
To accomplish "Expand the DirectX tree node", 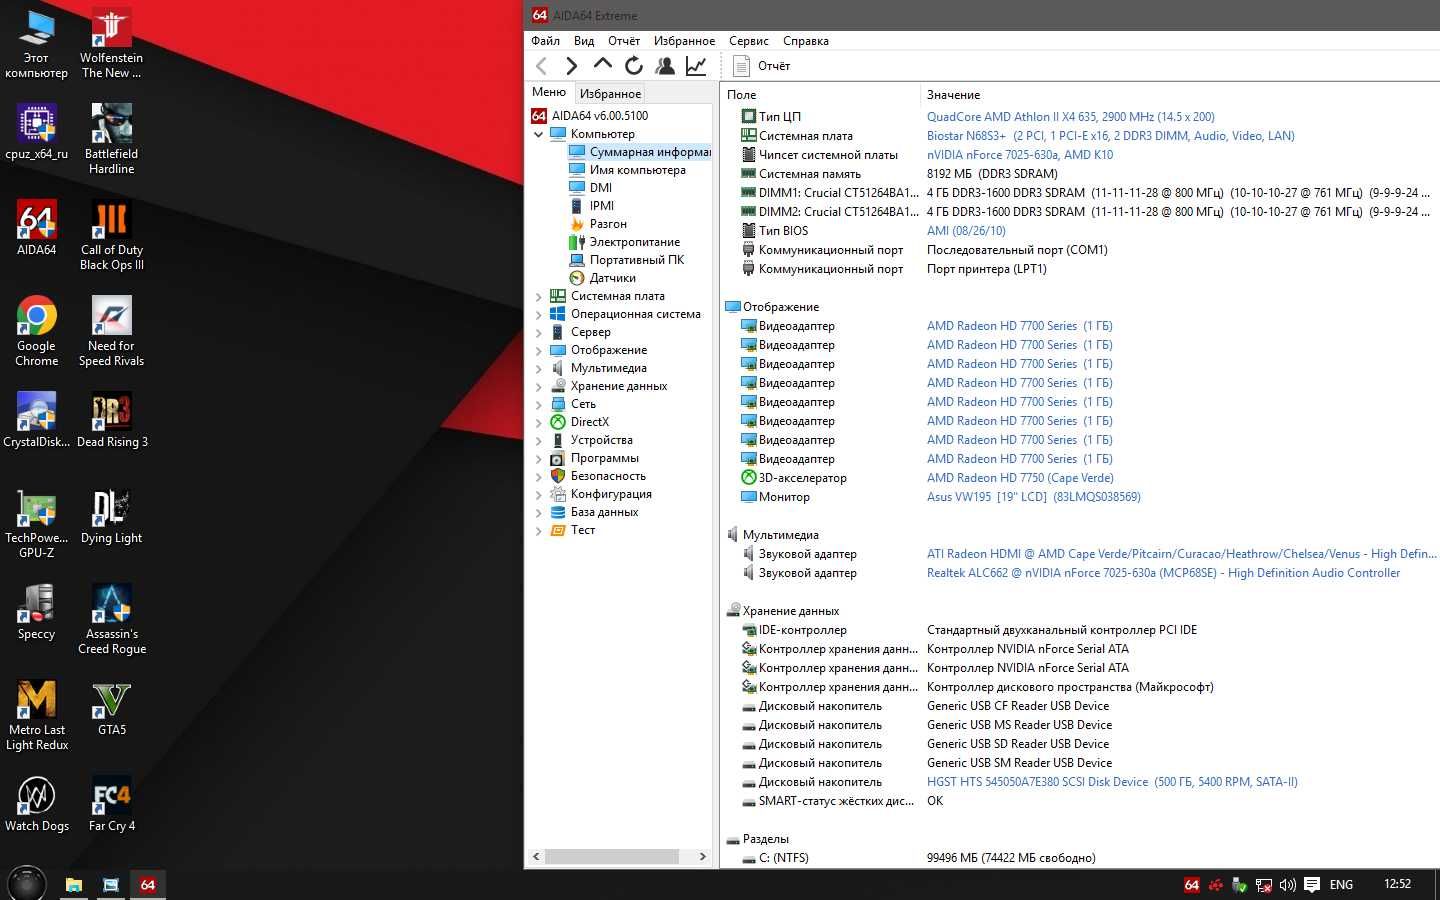I will [x=539, y=422].
